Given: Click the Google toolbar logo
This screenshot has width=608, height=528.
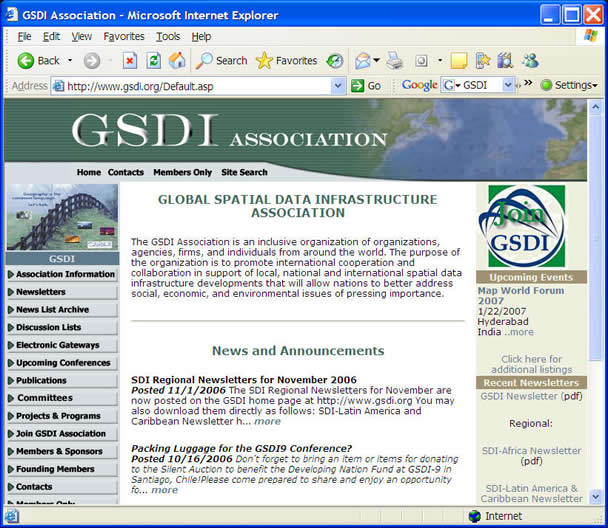Looking at the screenshot, I should pos(420,85).
